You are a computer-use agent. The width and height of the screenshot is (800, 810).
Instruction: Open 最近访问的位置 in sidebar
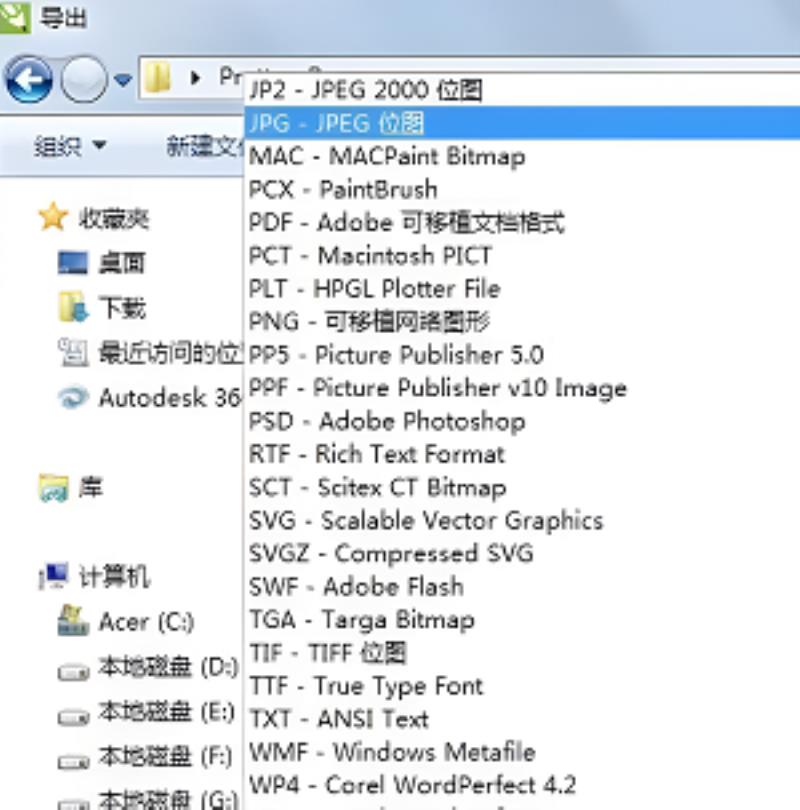pyautogui.click(x=170, y=353)
